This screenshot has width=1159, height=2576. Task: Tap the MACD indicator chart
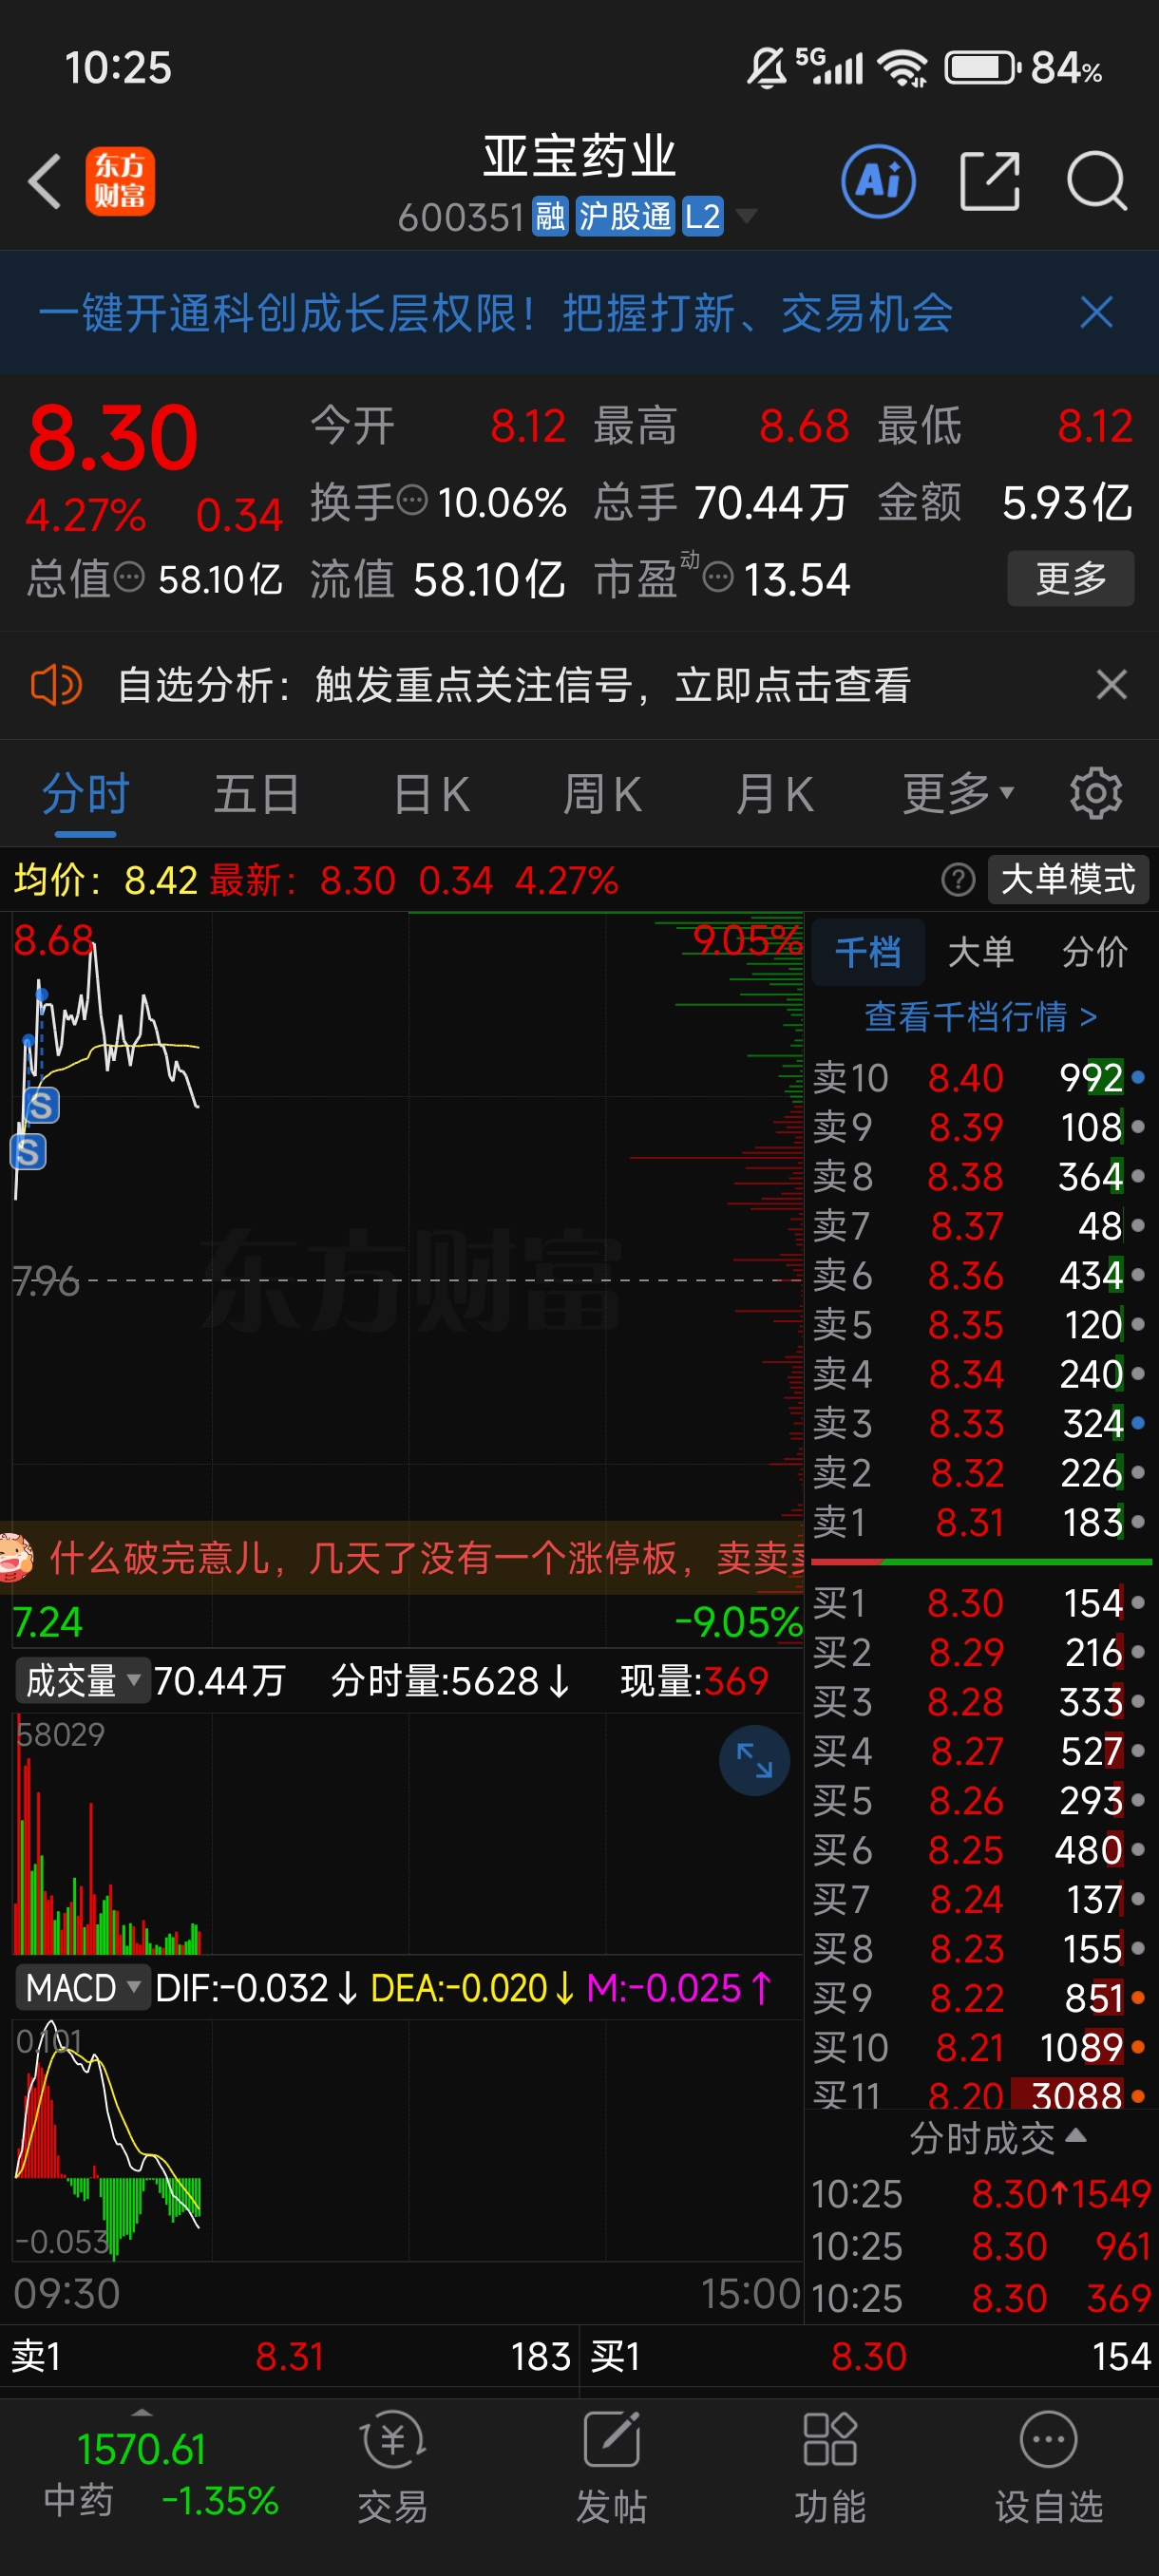[x=407, y=2140]
